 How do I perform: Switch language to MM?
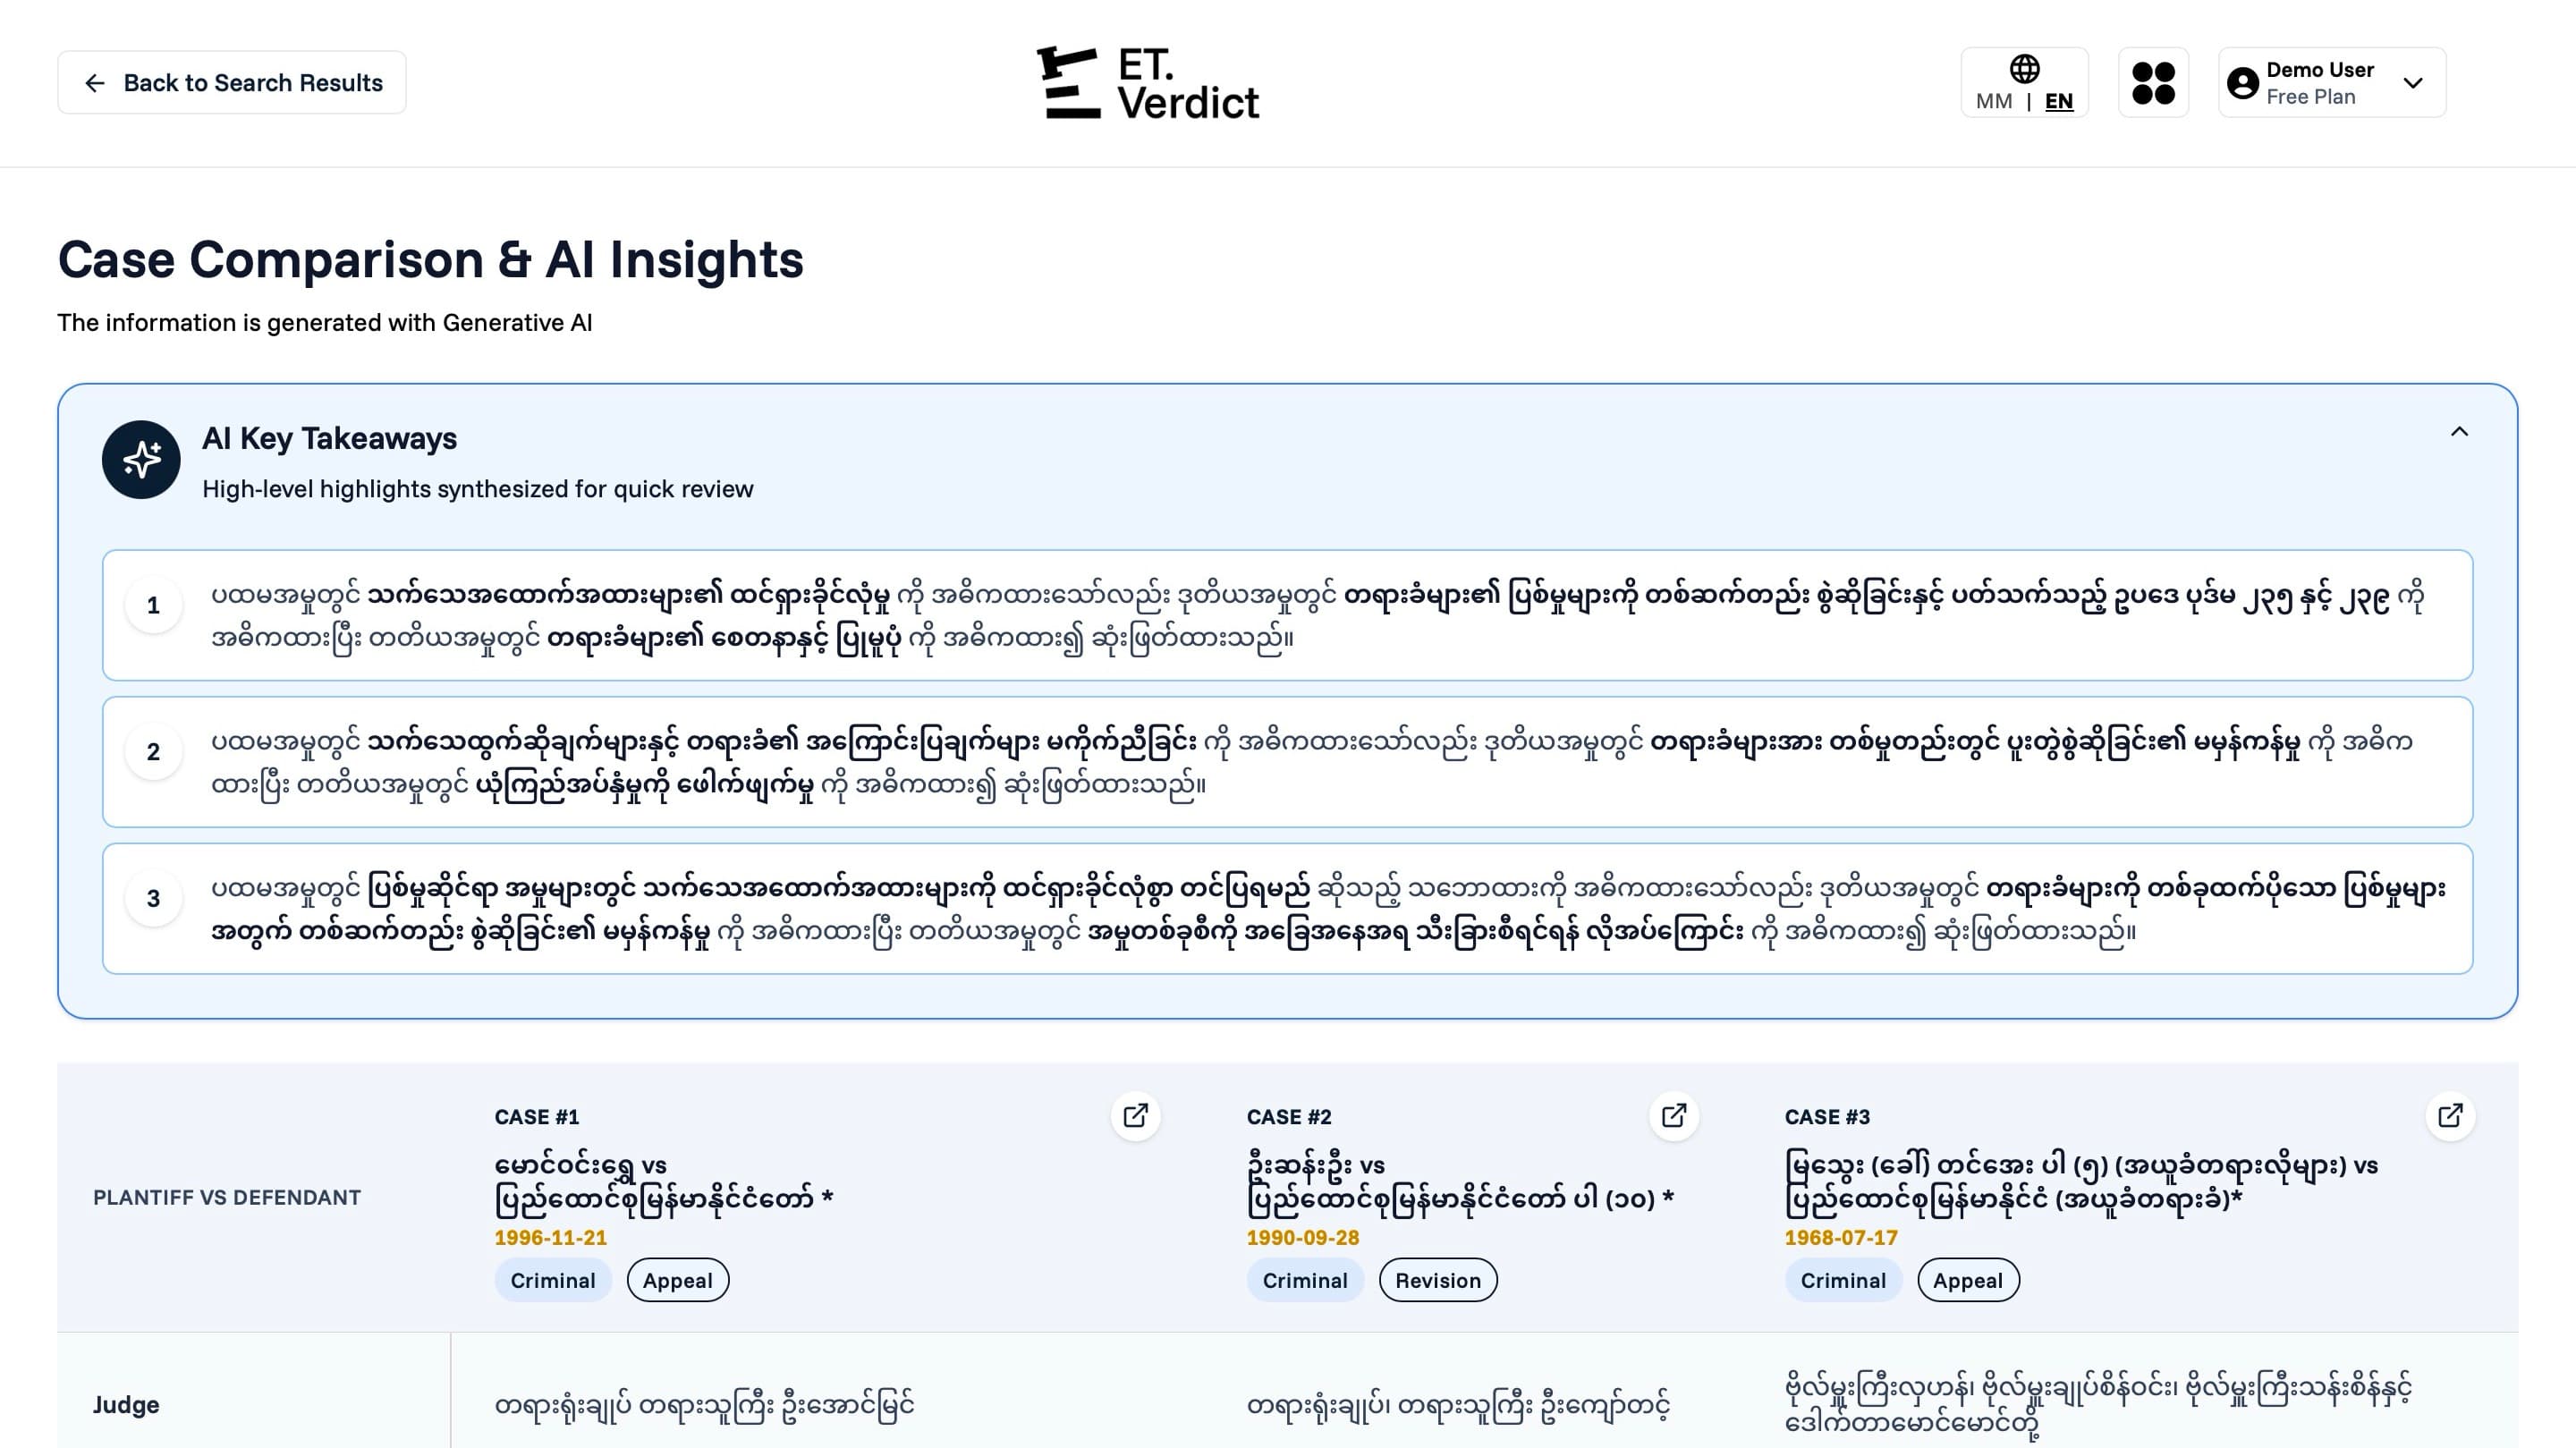pos(1993,101)
